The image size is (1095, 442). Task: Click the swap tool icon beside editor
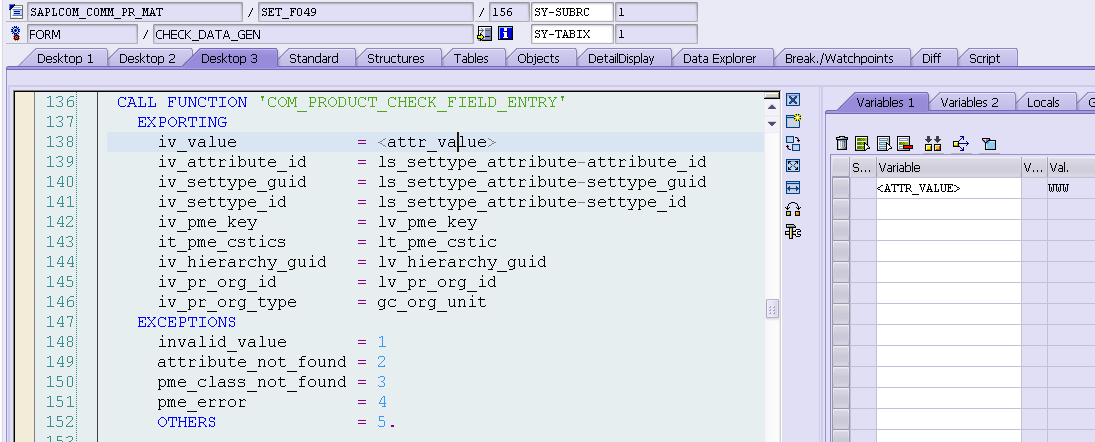click(793, 144)
